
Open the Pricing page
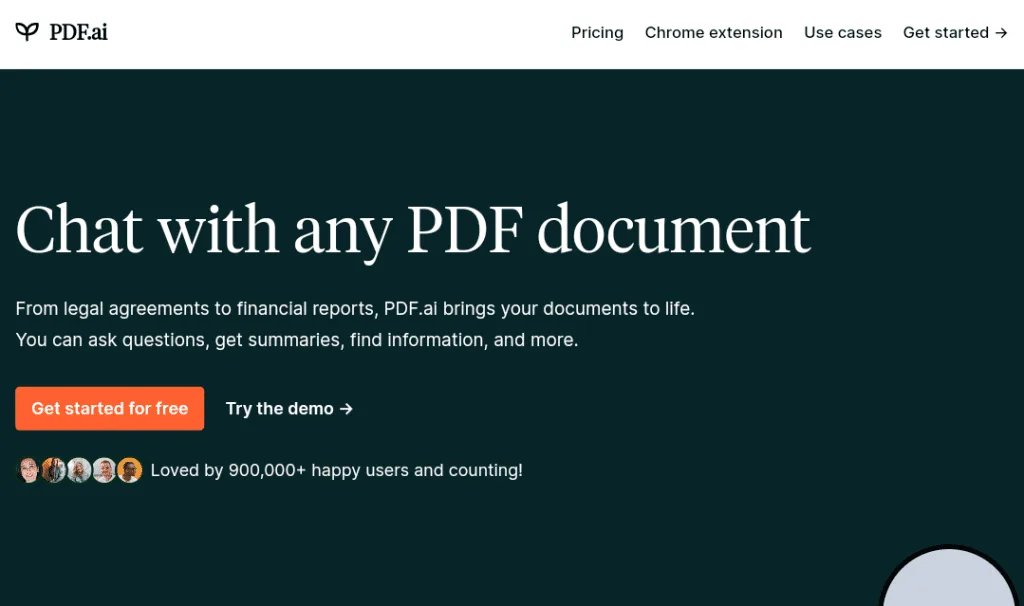[597, 33]
